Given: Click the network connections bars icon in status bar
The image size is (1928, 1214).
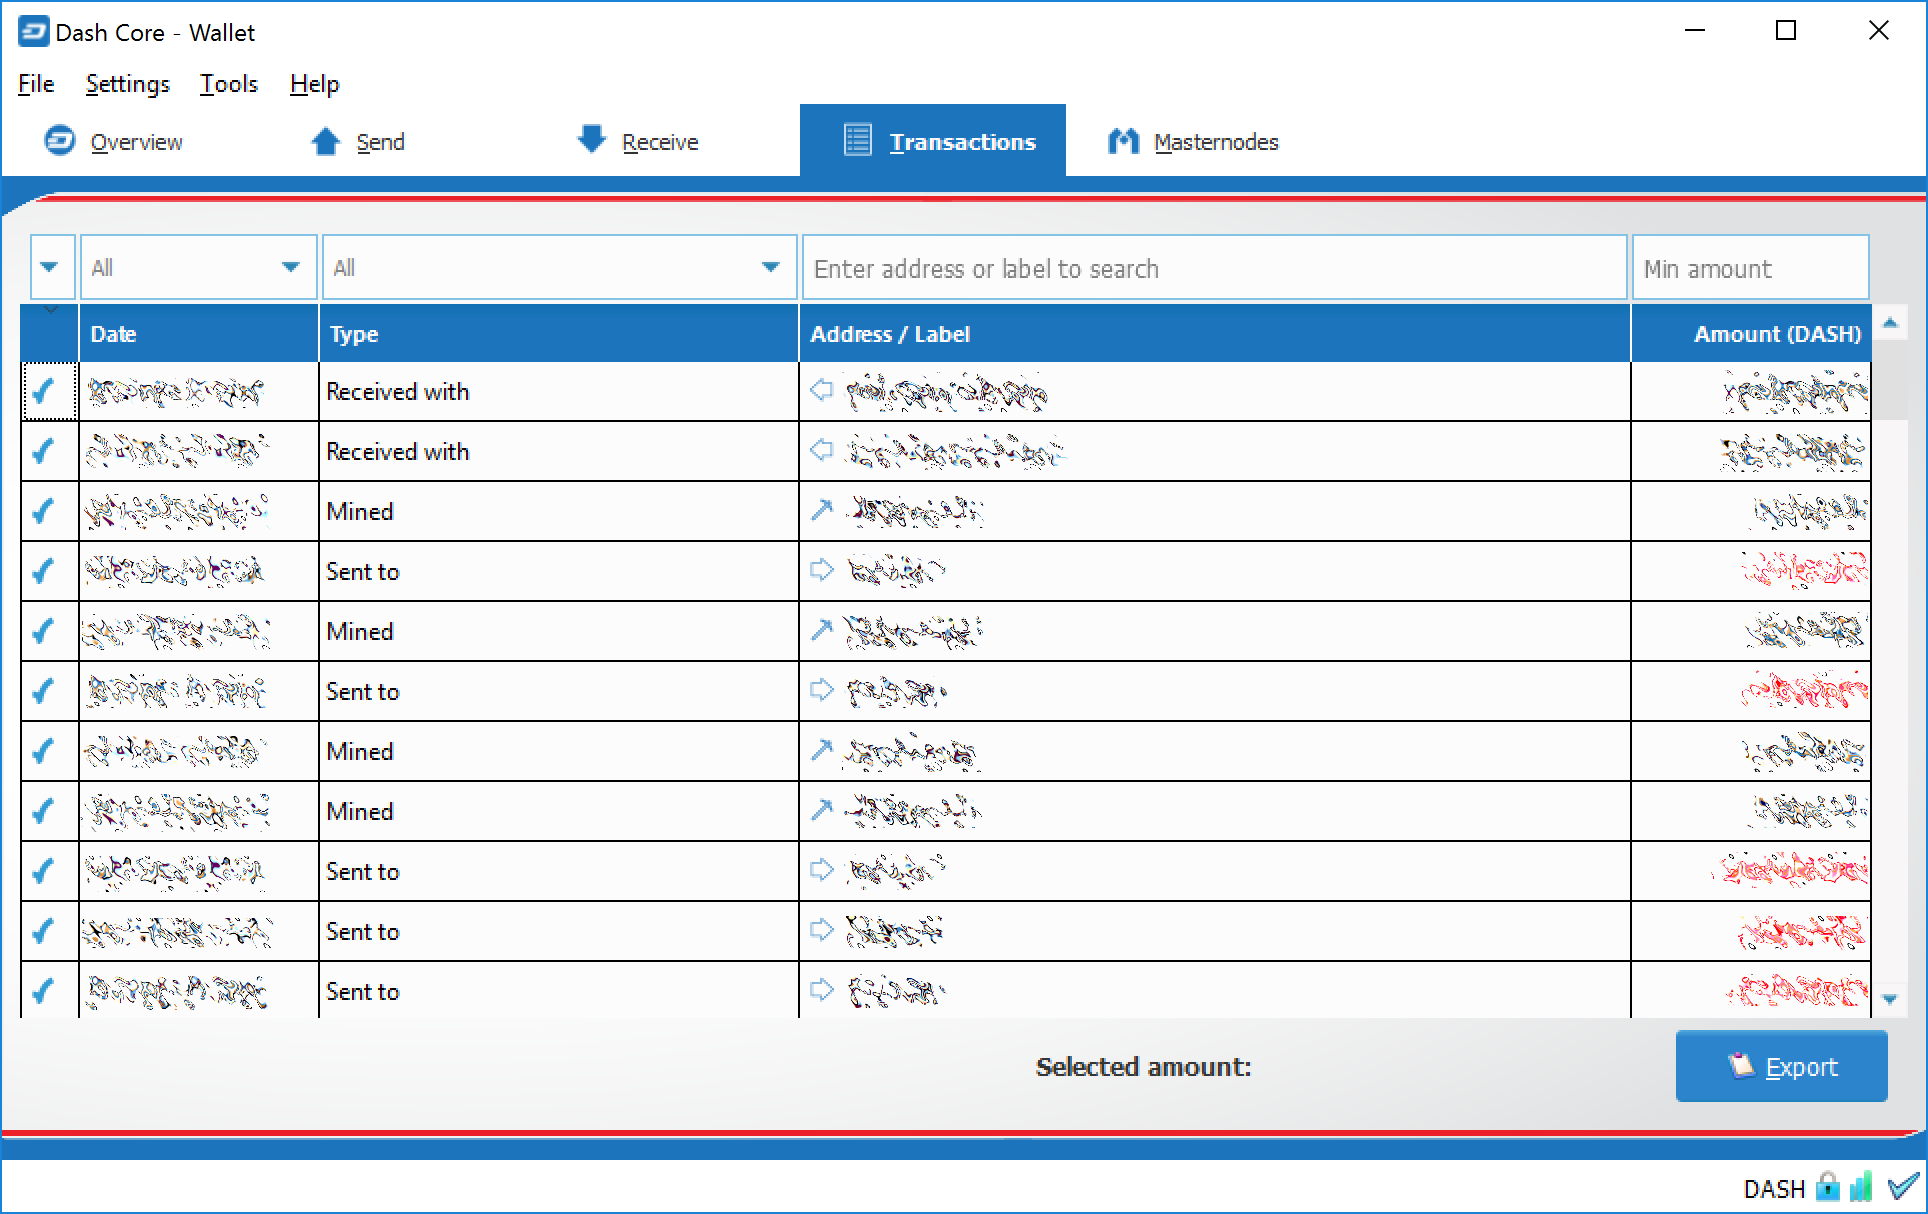Looking at the screenshot, I should point(1861,1187).
